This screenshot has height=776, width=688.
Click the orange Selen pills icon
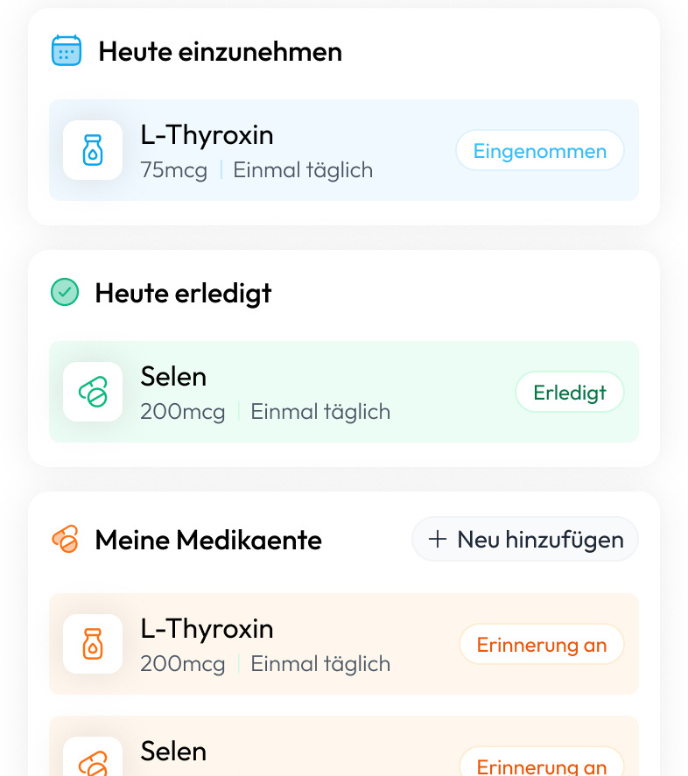click(92, 762)
